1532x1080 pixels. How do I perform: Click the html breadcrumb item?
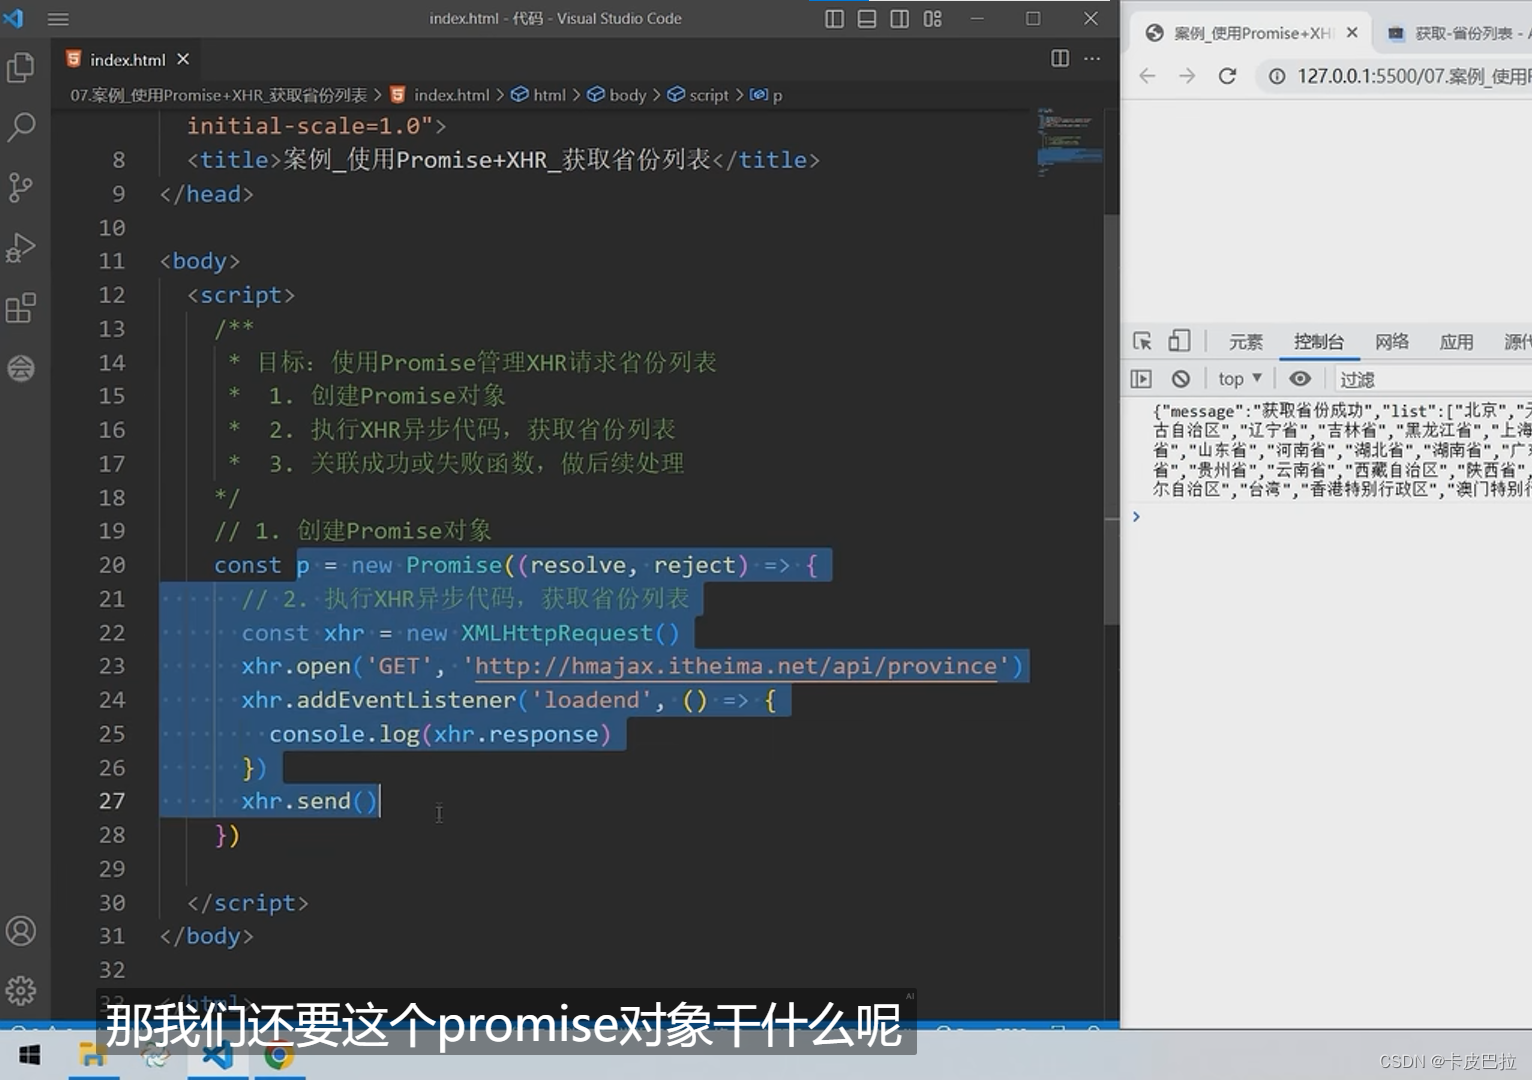click(539, 95)
